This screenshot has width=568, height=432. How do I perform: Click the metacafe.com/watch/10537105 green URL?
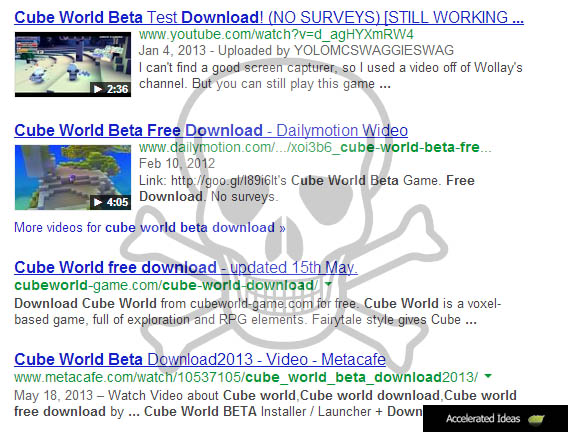pyautogui.click(x=246, y=377)
